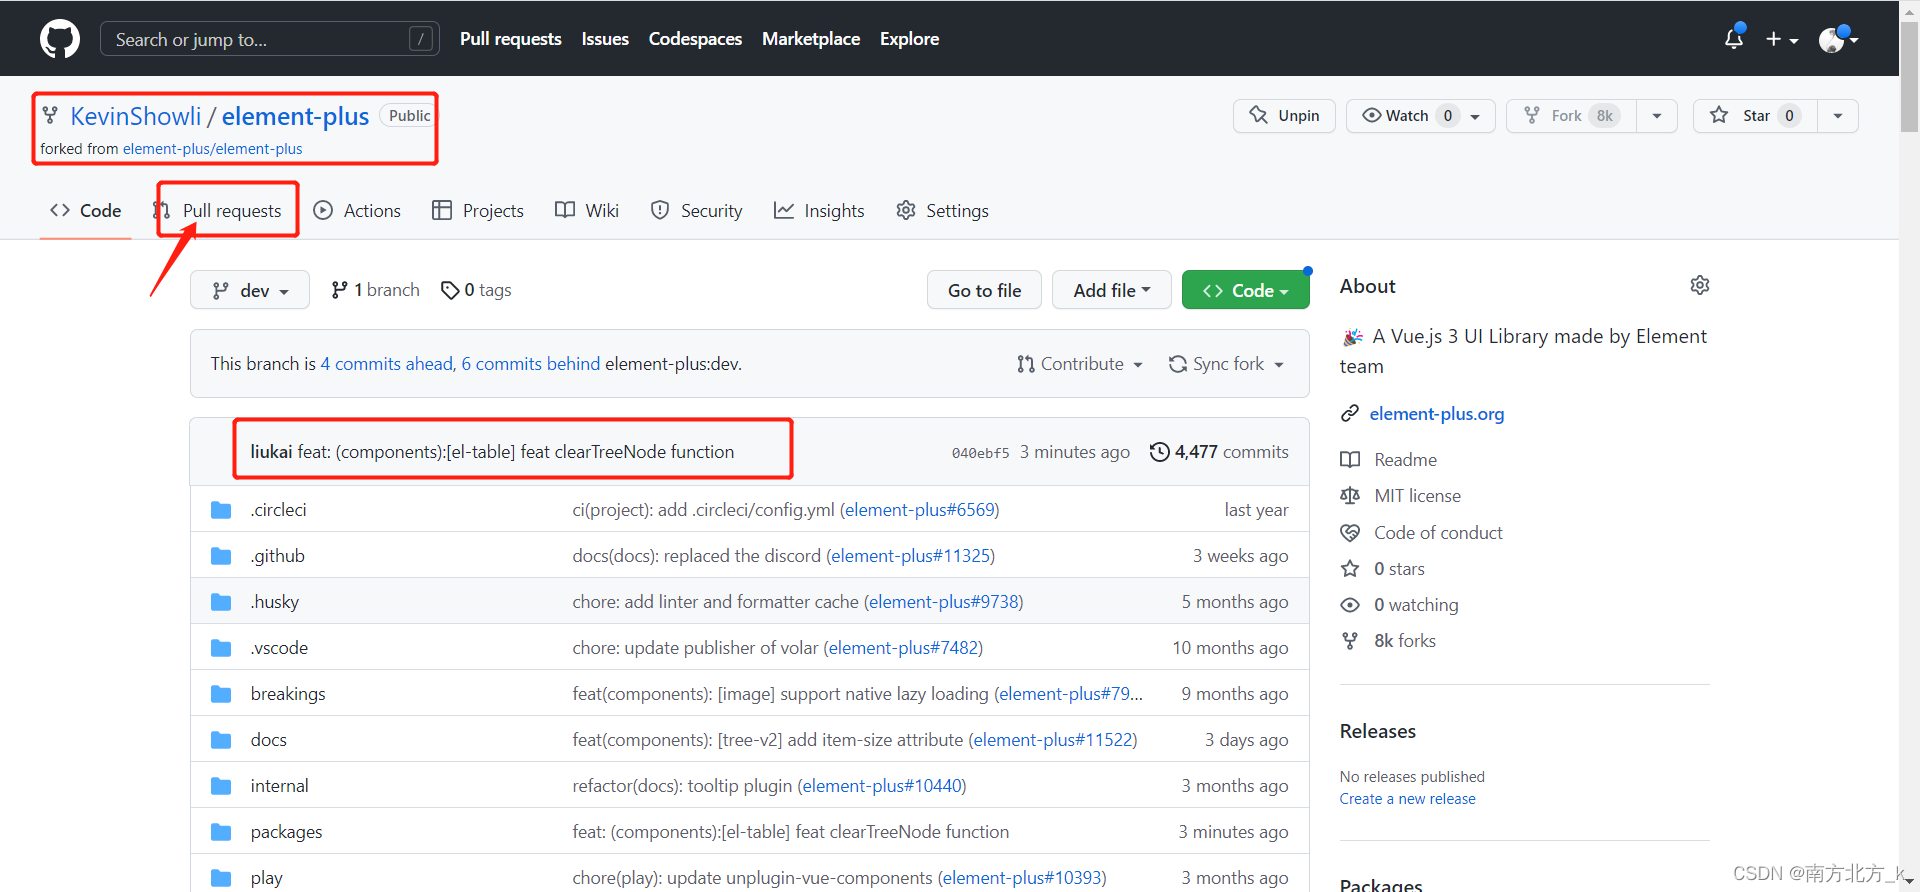Open the Add file dropdown
Viewport: 1920px width, 892px height.
(1112, 290)
